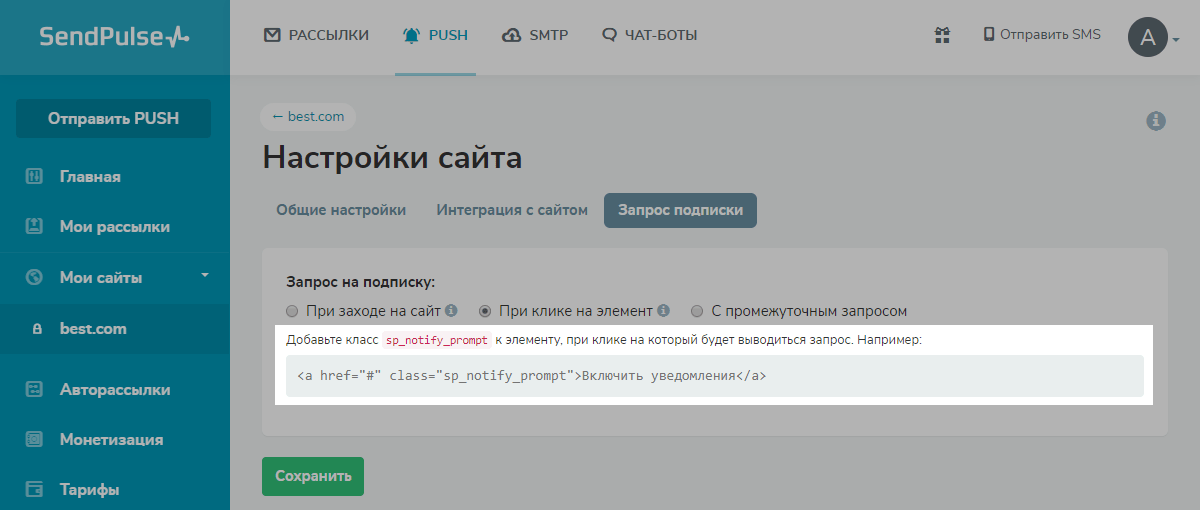Click the envelope icon next to РАССЫЛКИ
Screen dimensions: 1200x510
(272, 35)
